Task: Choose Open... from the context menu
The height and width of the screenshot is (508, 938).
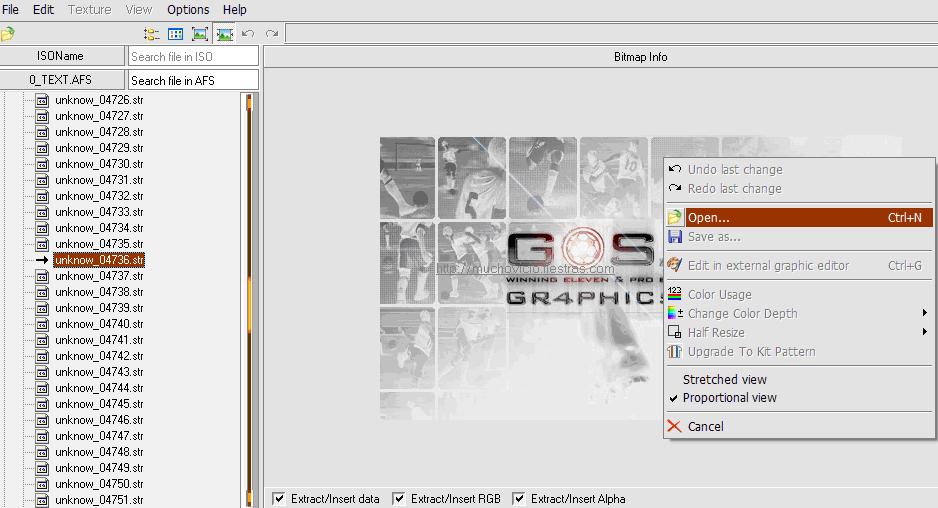Action: point(709,218)
